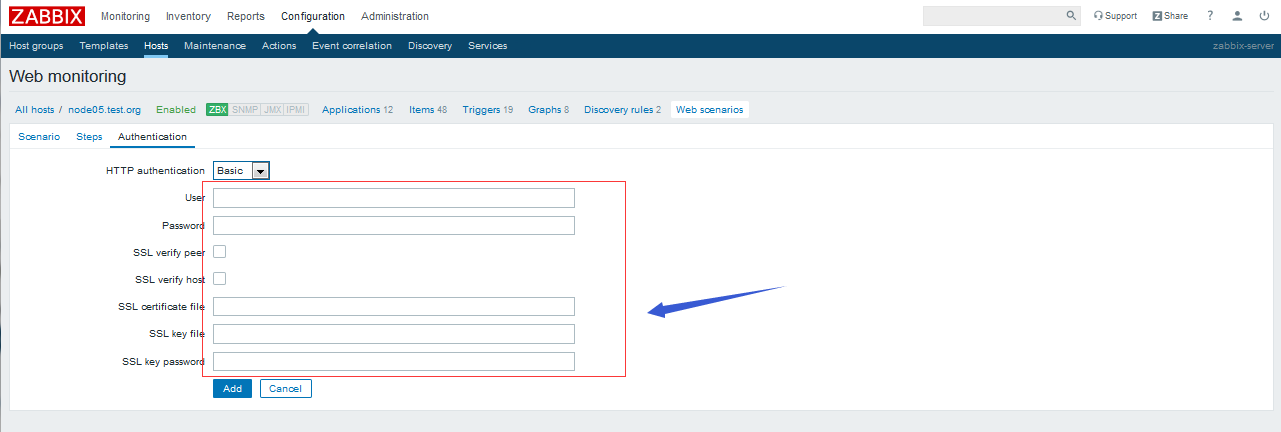Switch to the Scenario tab
The width and height of the screenshot is (1281, 432).
pyautogui.click(x=39, y=136)
